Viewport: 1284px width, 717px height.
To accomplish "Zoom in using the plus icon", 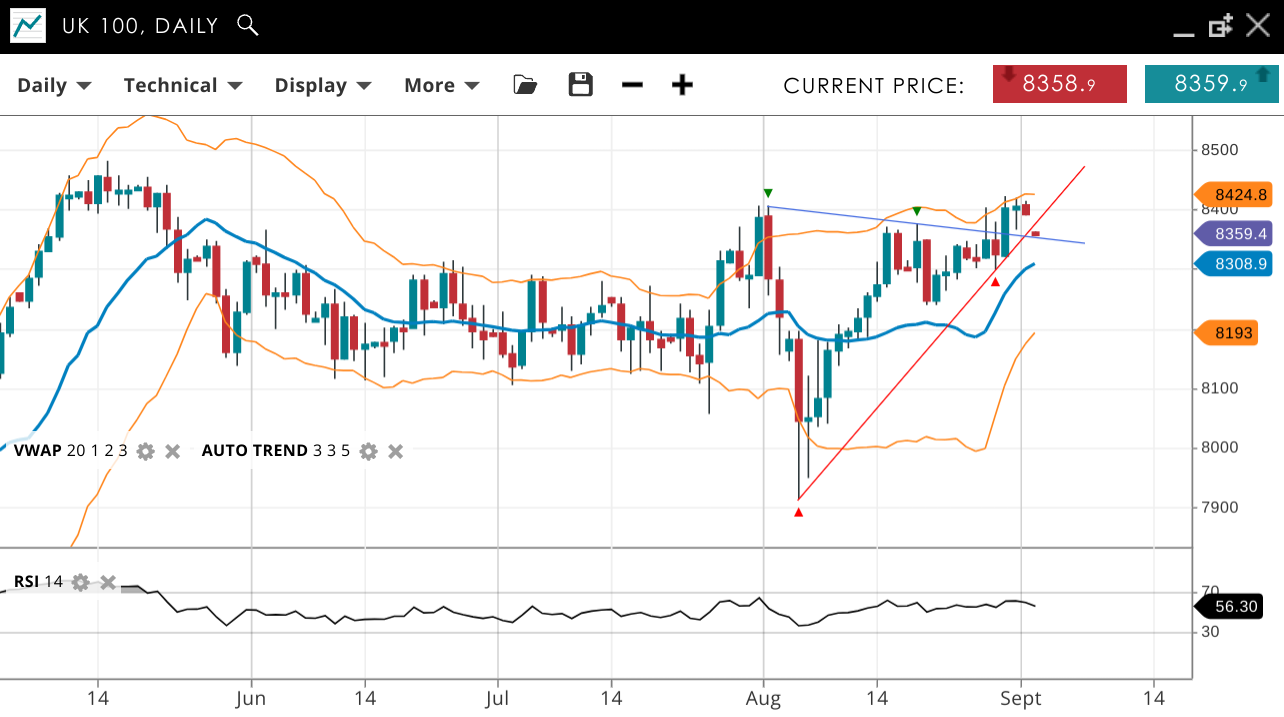I will [x=682, y=85].
